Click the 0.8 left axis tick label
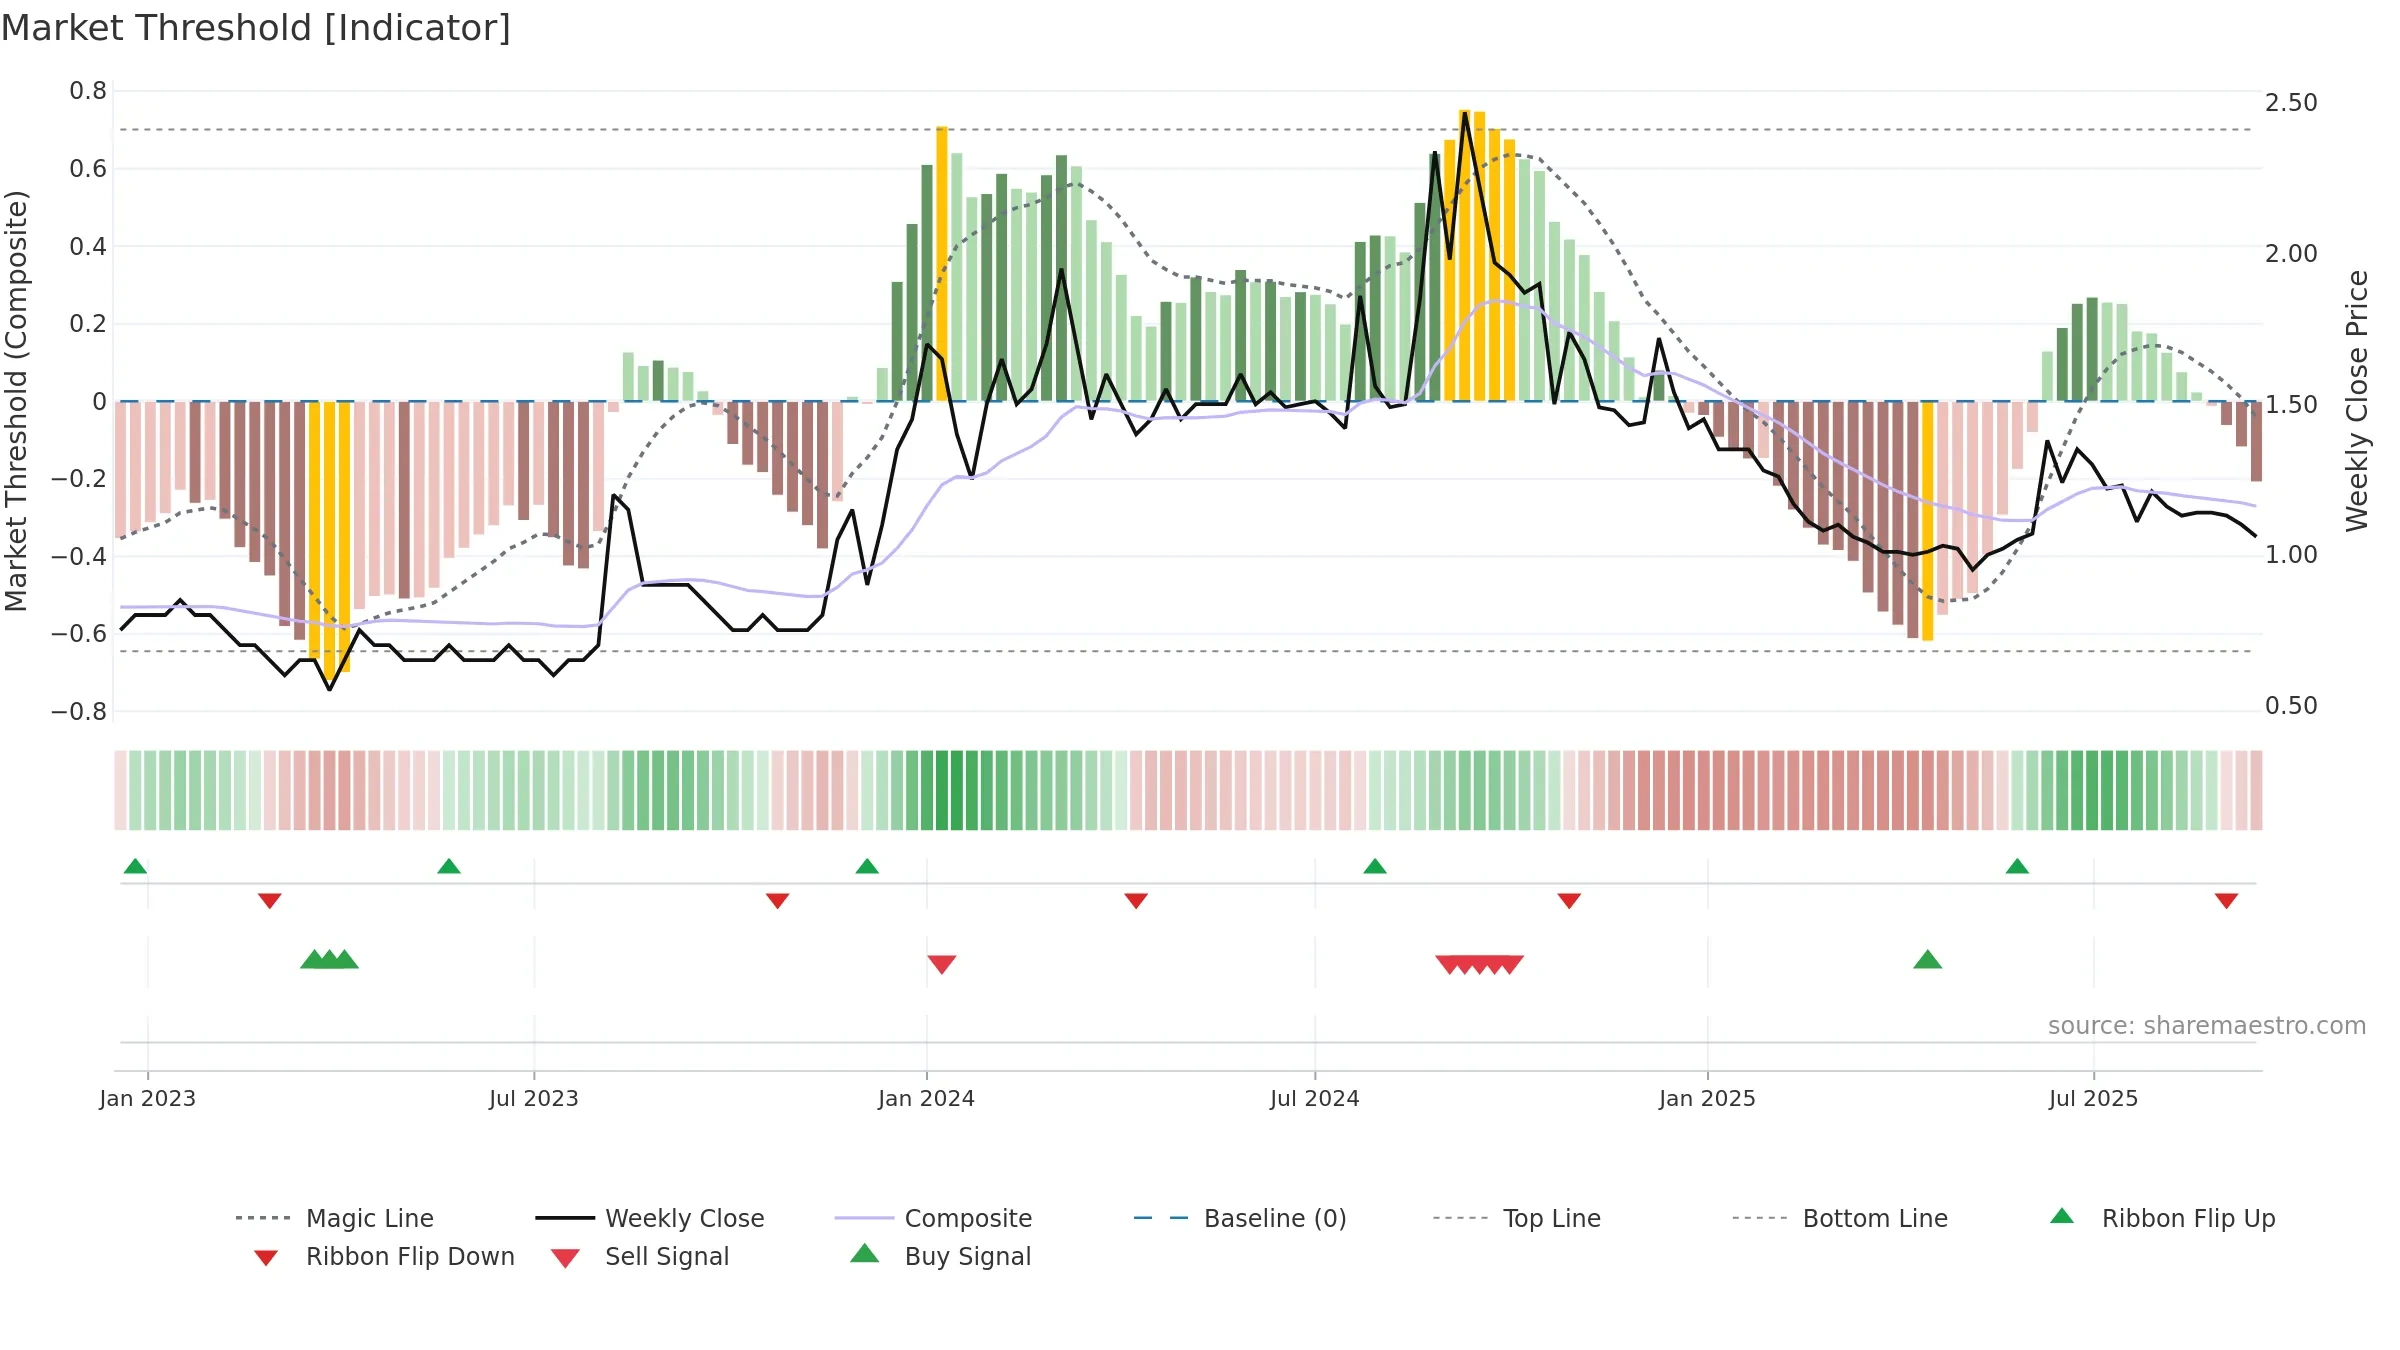 click(x=88, y=91)
